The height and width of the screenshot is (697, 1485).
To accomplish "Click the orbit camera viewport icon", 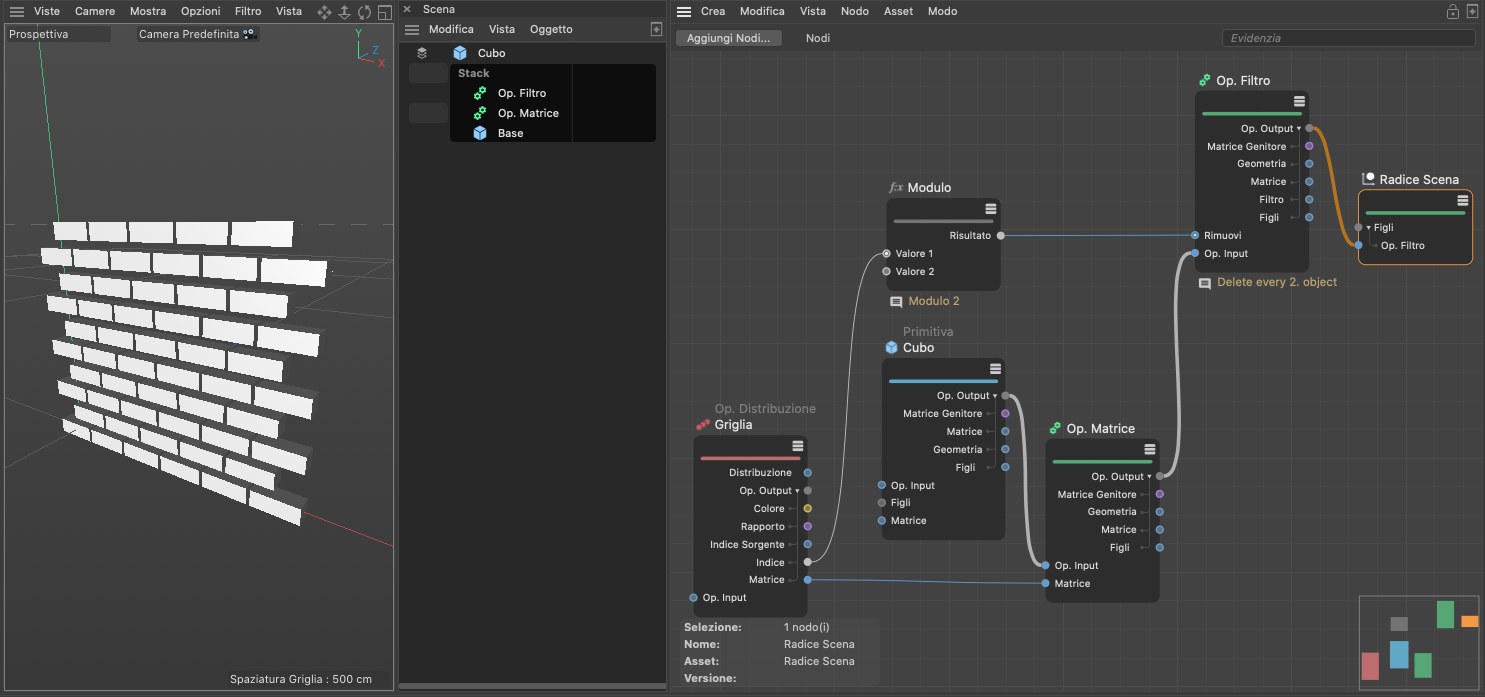I will point(364,12).
